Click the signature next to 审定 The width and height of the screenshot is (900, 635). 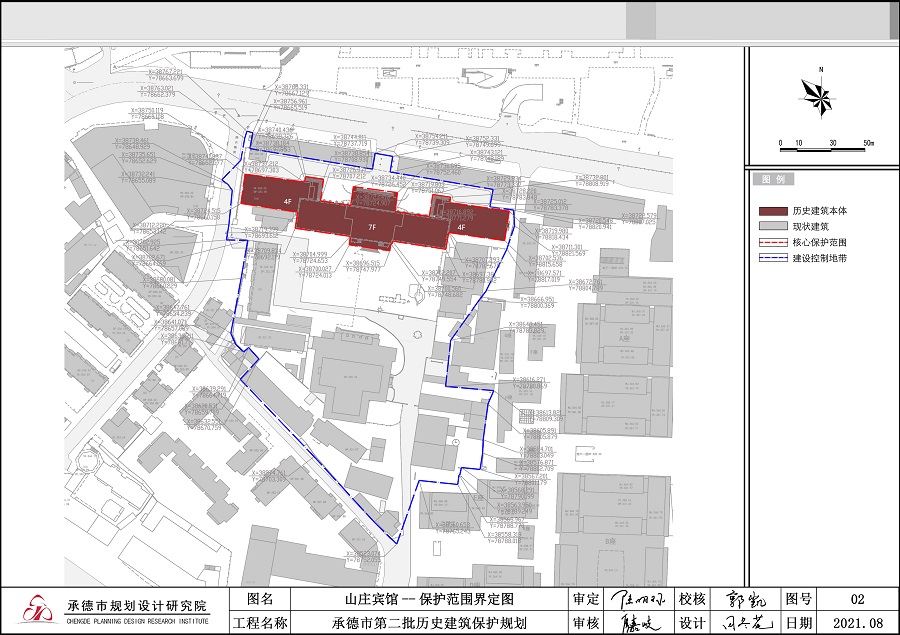(637, 599)
